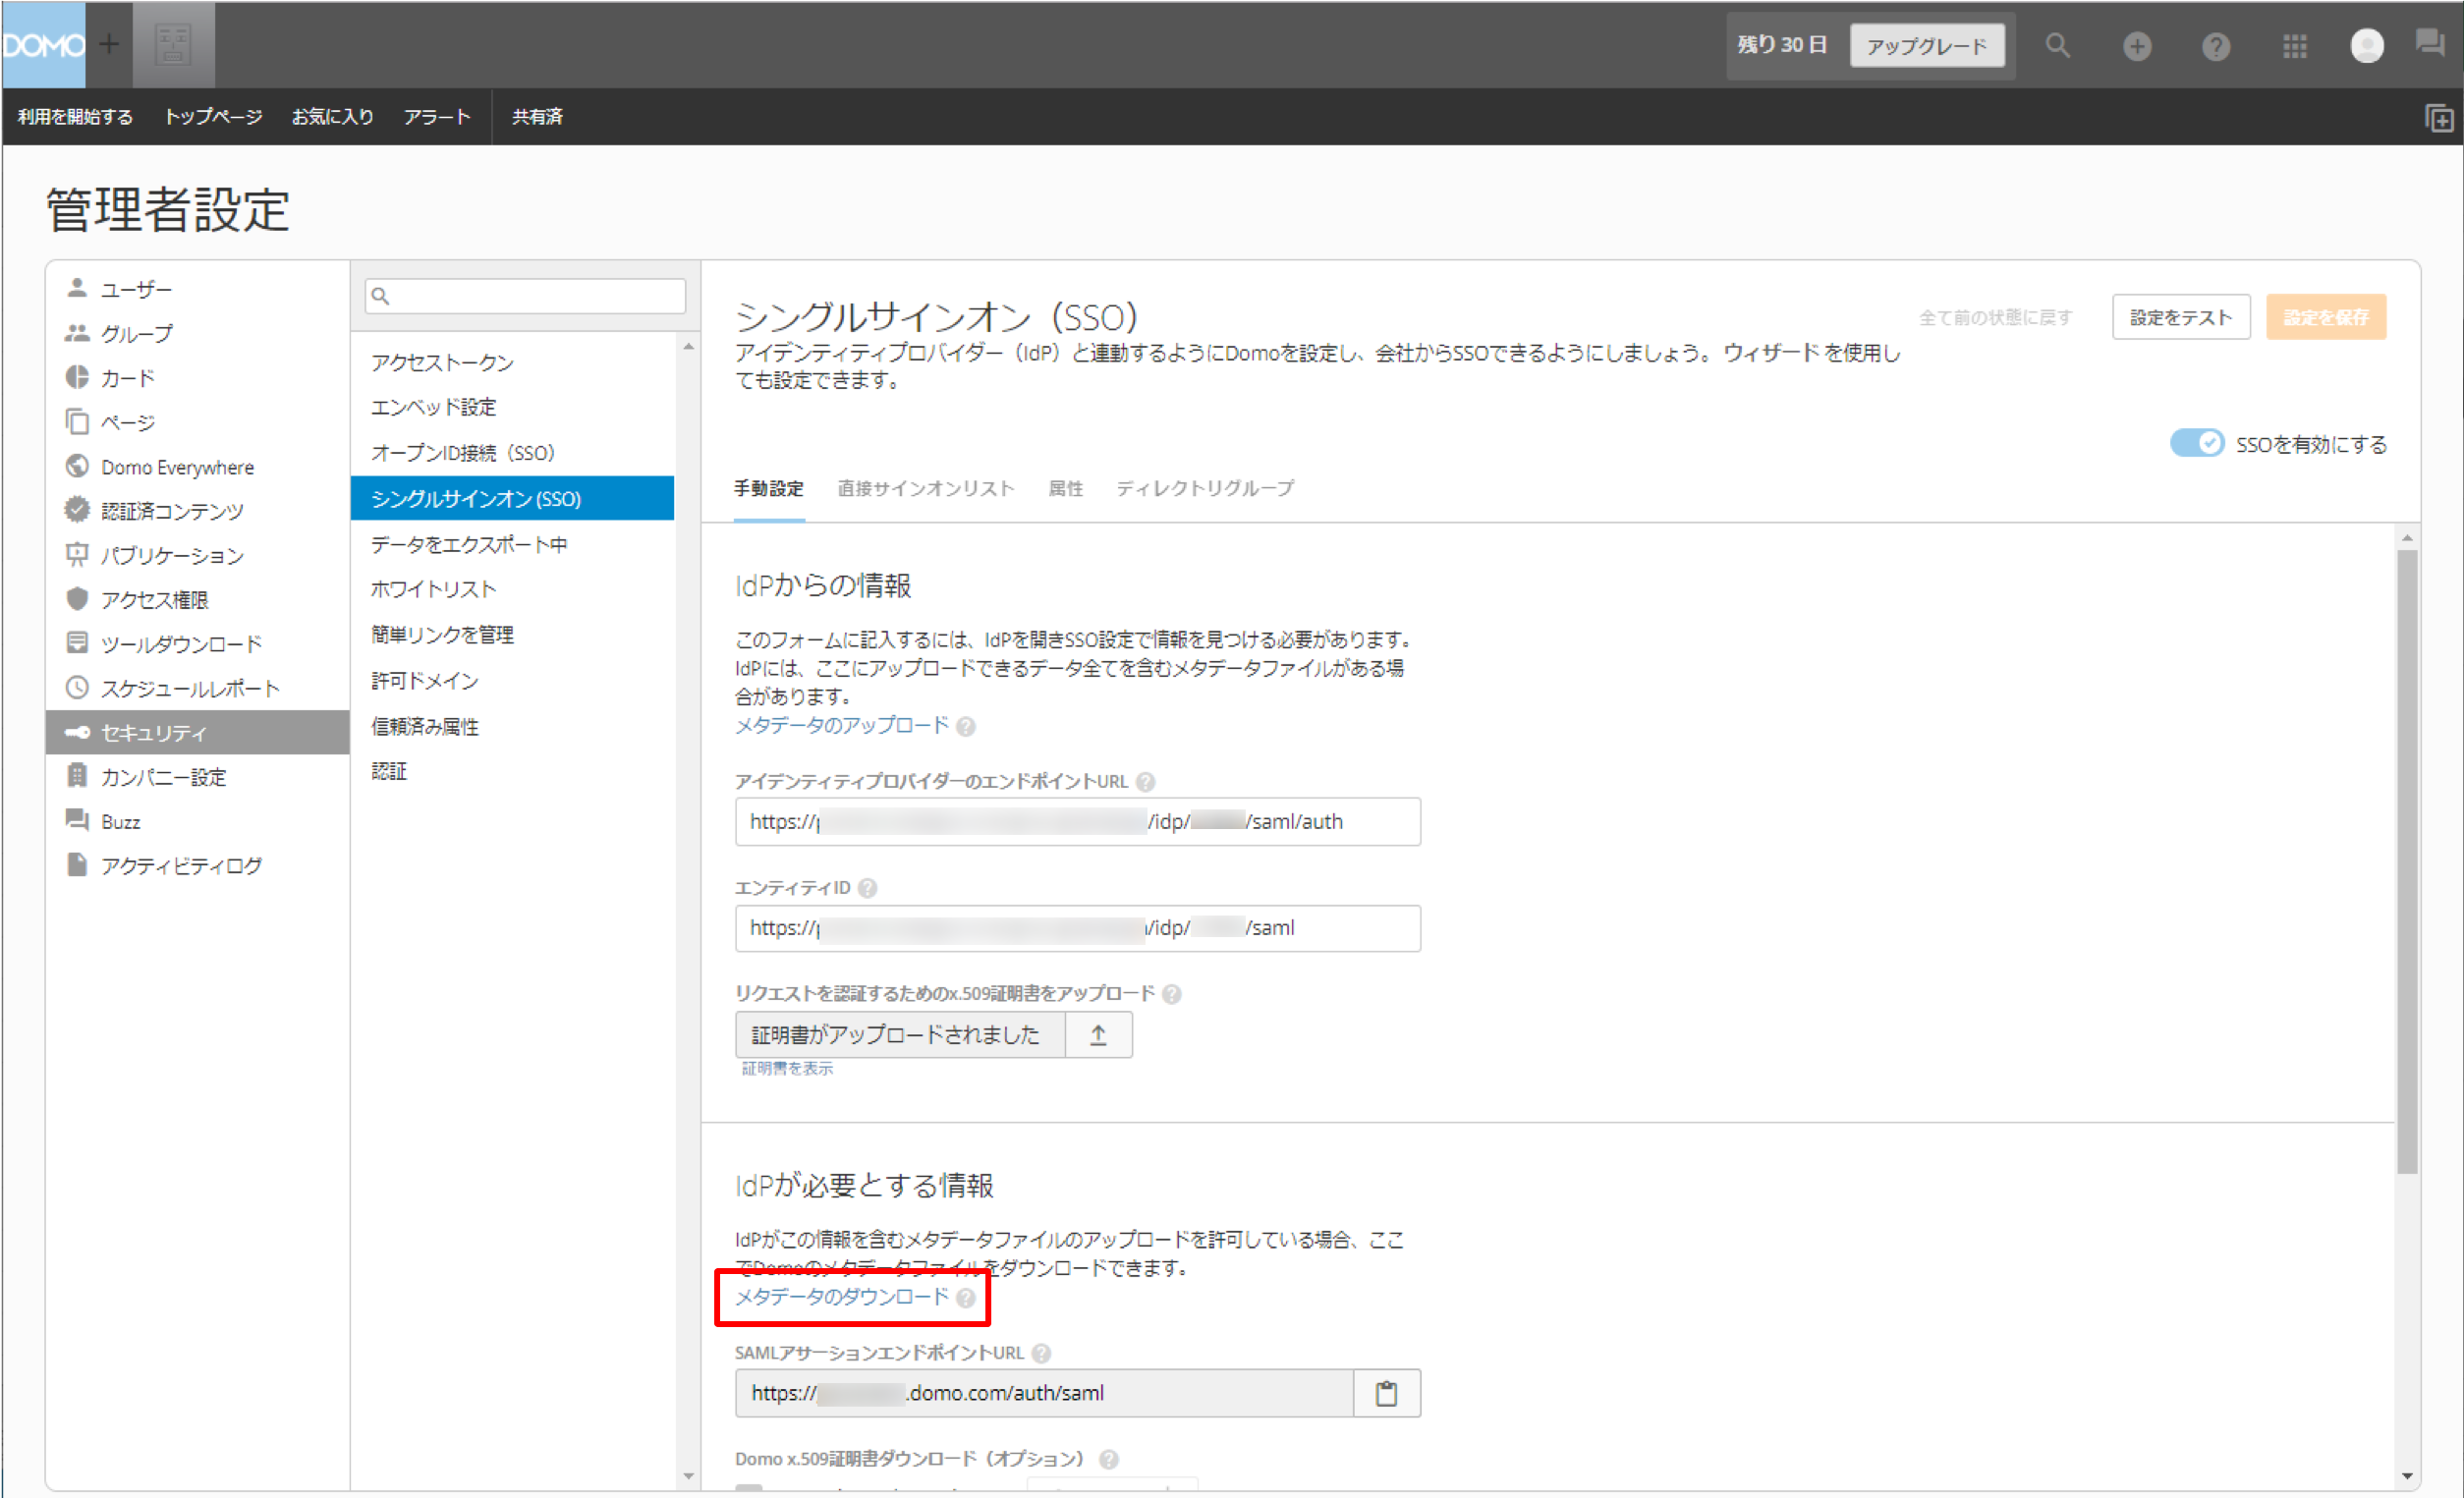The height and width of the screenshot is (1498, 2464).
Task: Open カード in the admin sidebar
Action: (x=198, y=377)
